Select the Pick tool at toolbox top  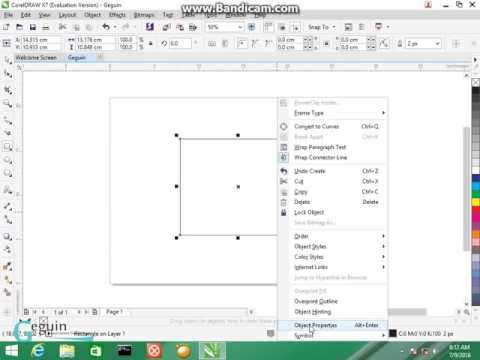pyautogui.click(x=7, y=60)
